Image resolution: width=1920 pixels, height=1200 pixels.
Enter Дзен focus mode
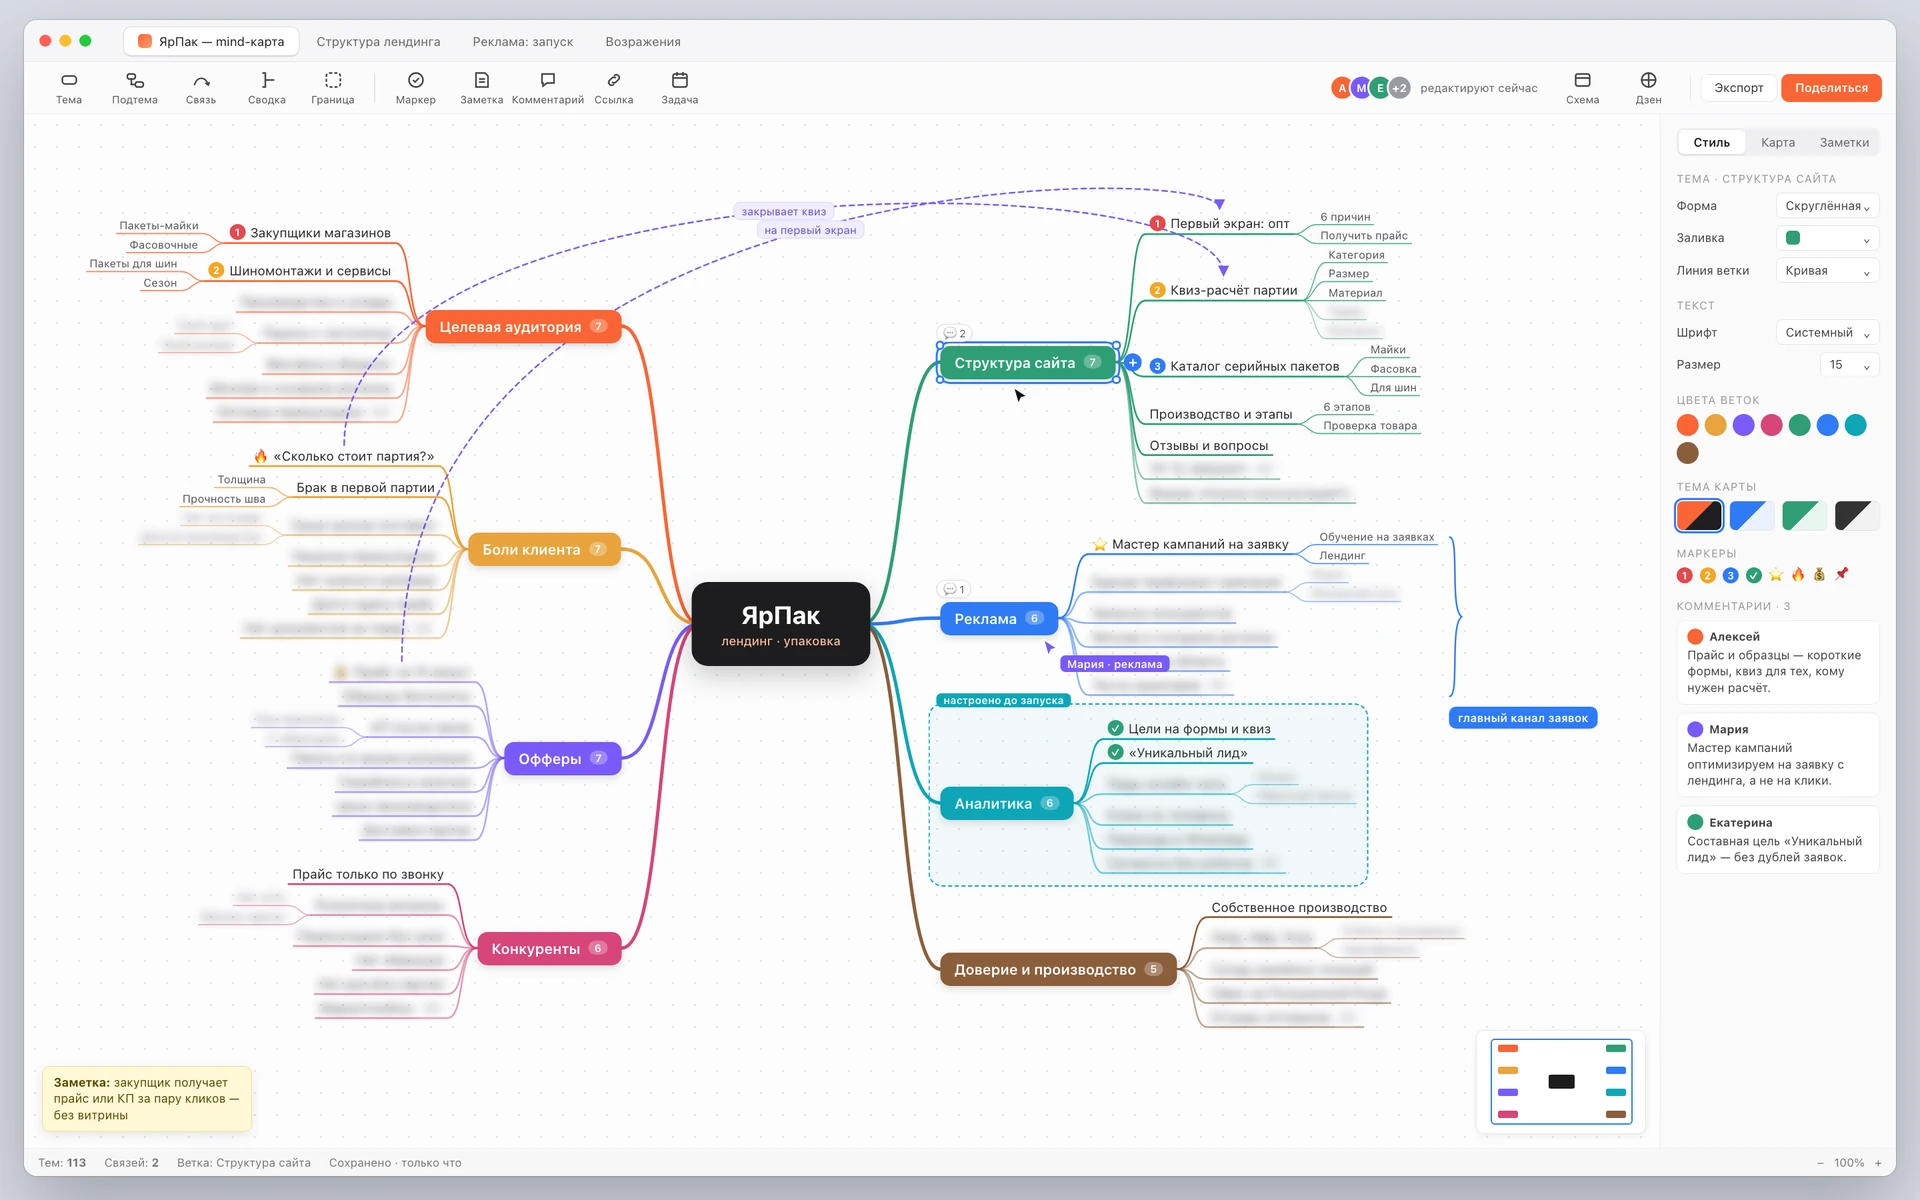coord(1649,88)
